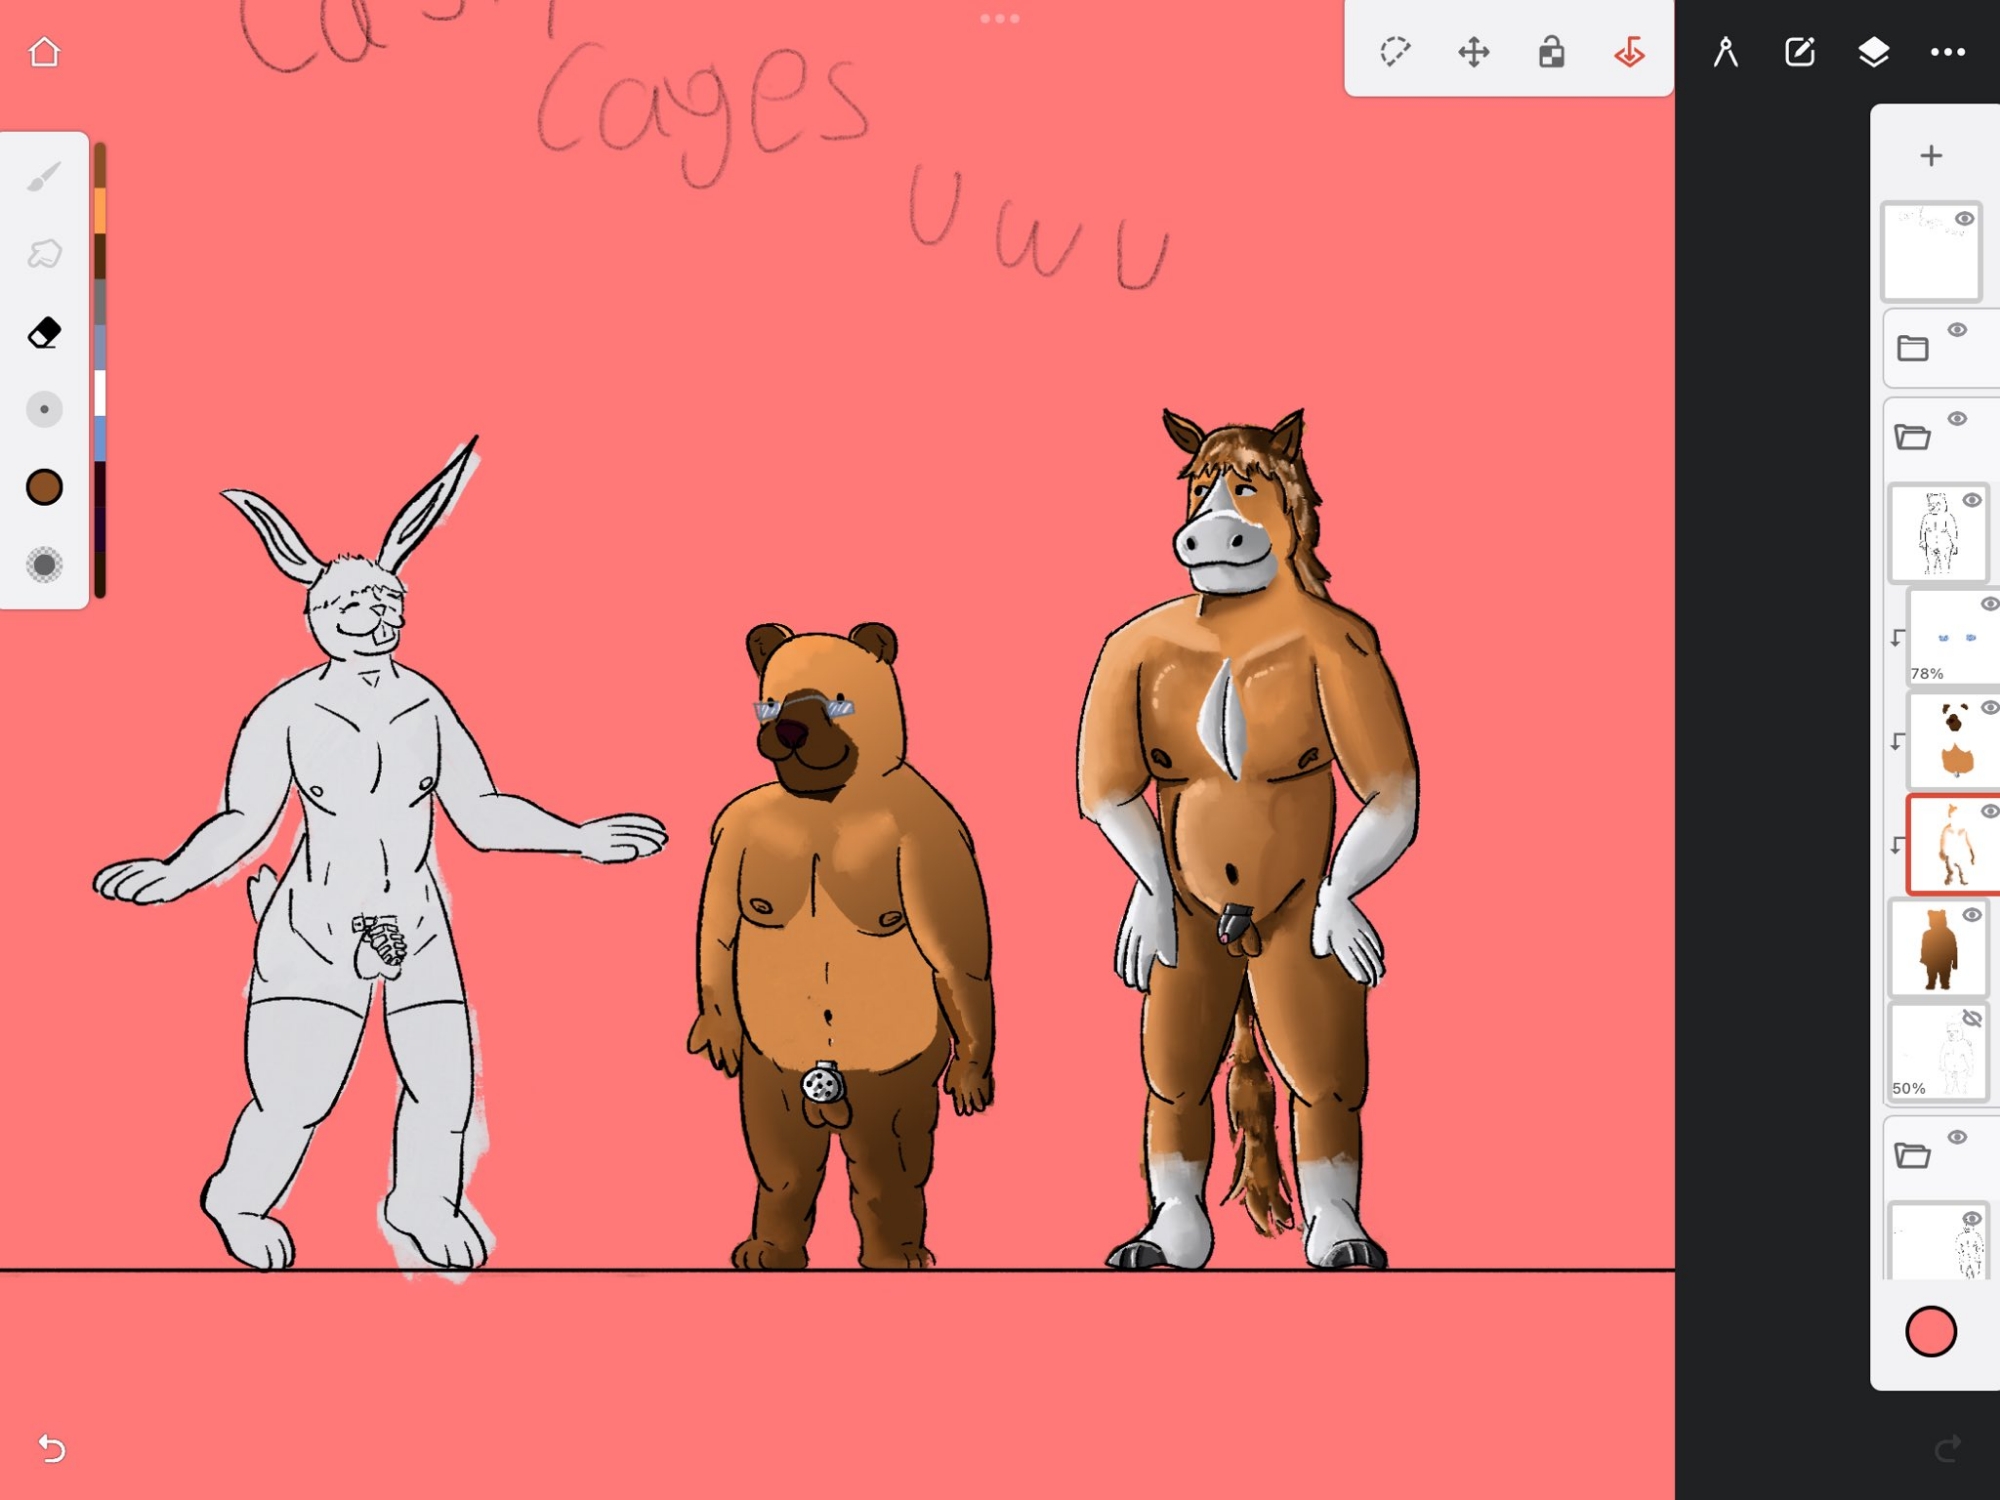Select the Smudge tool
Image resolution: width=2000 pixels, height=1500 pixels.
tap(44, 254)
